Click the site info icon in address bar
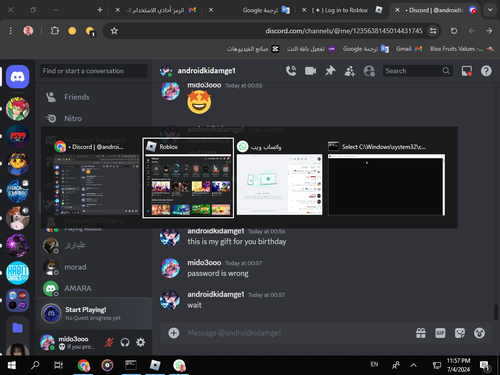This screenshot has height=375, width=500. click(433, 31)
